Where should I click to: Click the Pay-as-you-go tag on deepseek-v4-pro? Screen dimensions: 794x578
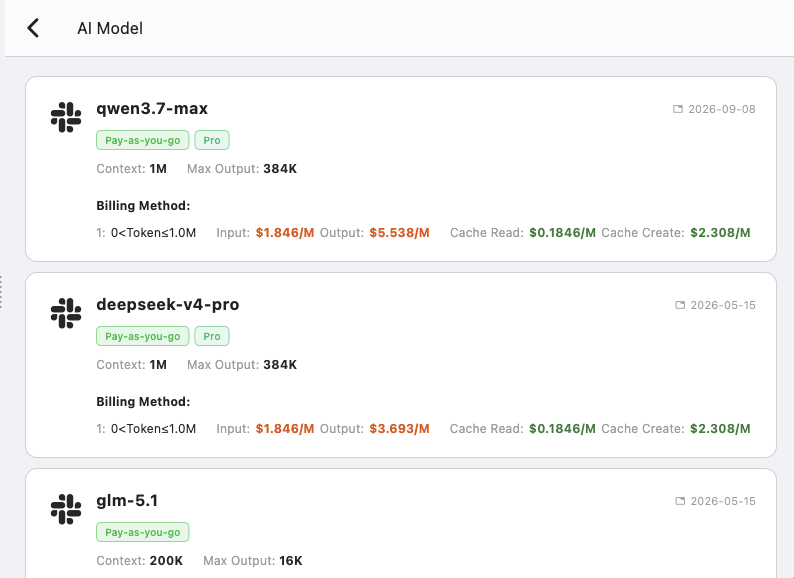143,336
